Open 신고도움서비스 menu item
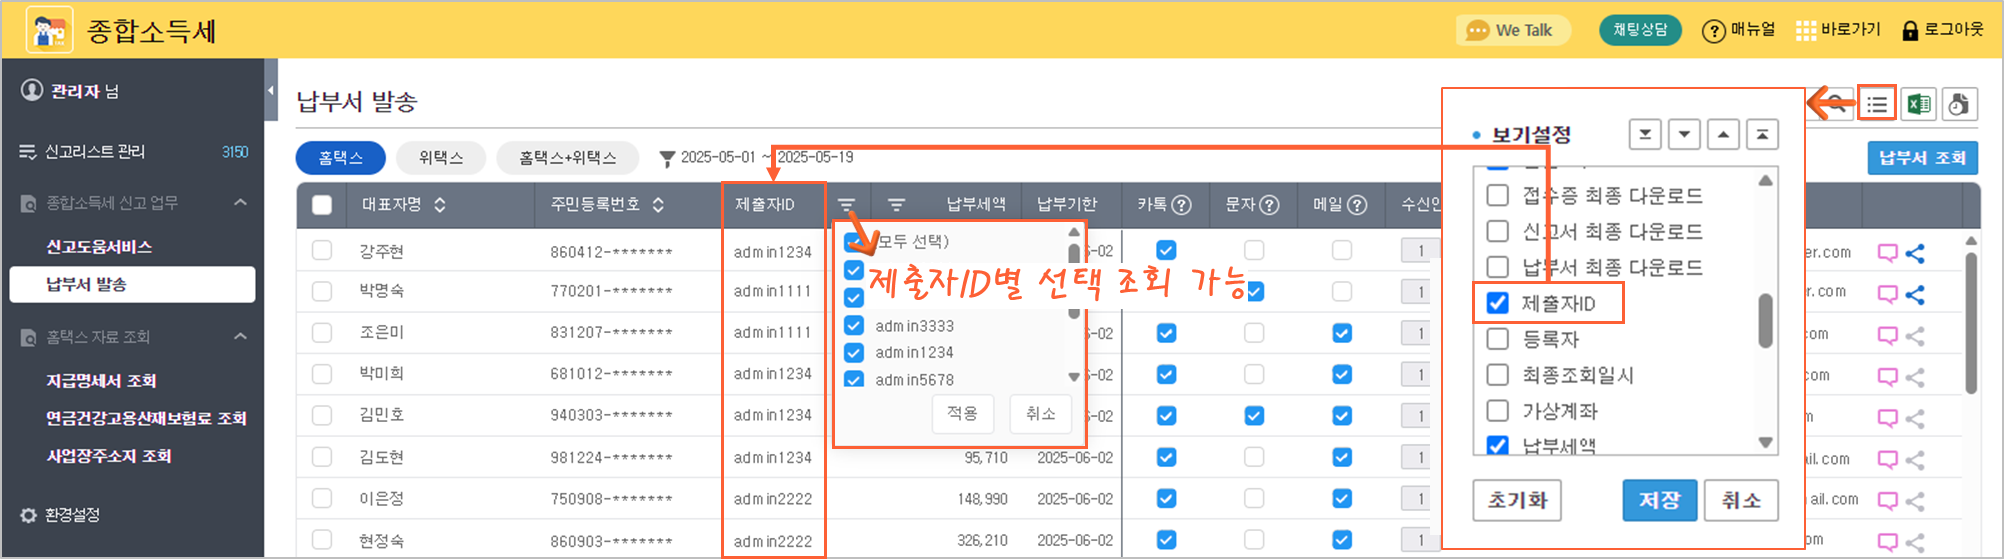The width and height of the screenshot is (2004, 559). (99, 246)
